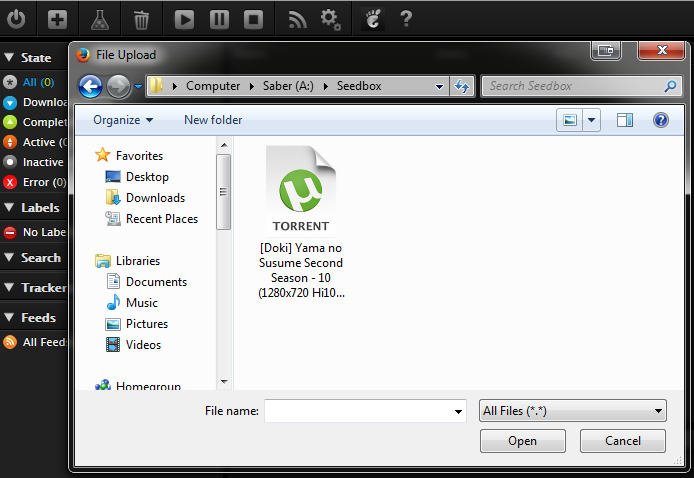Click the Cancel button
This screenshot has width=694, height=478.
click(623, 441)
